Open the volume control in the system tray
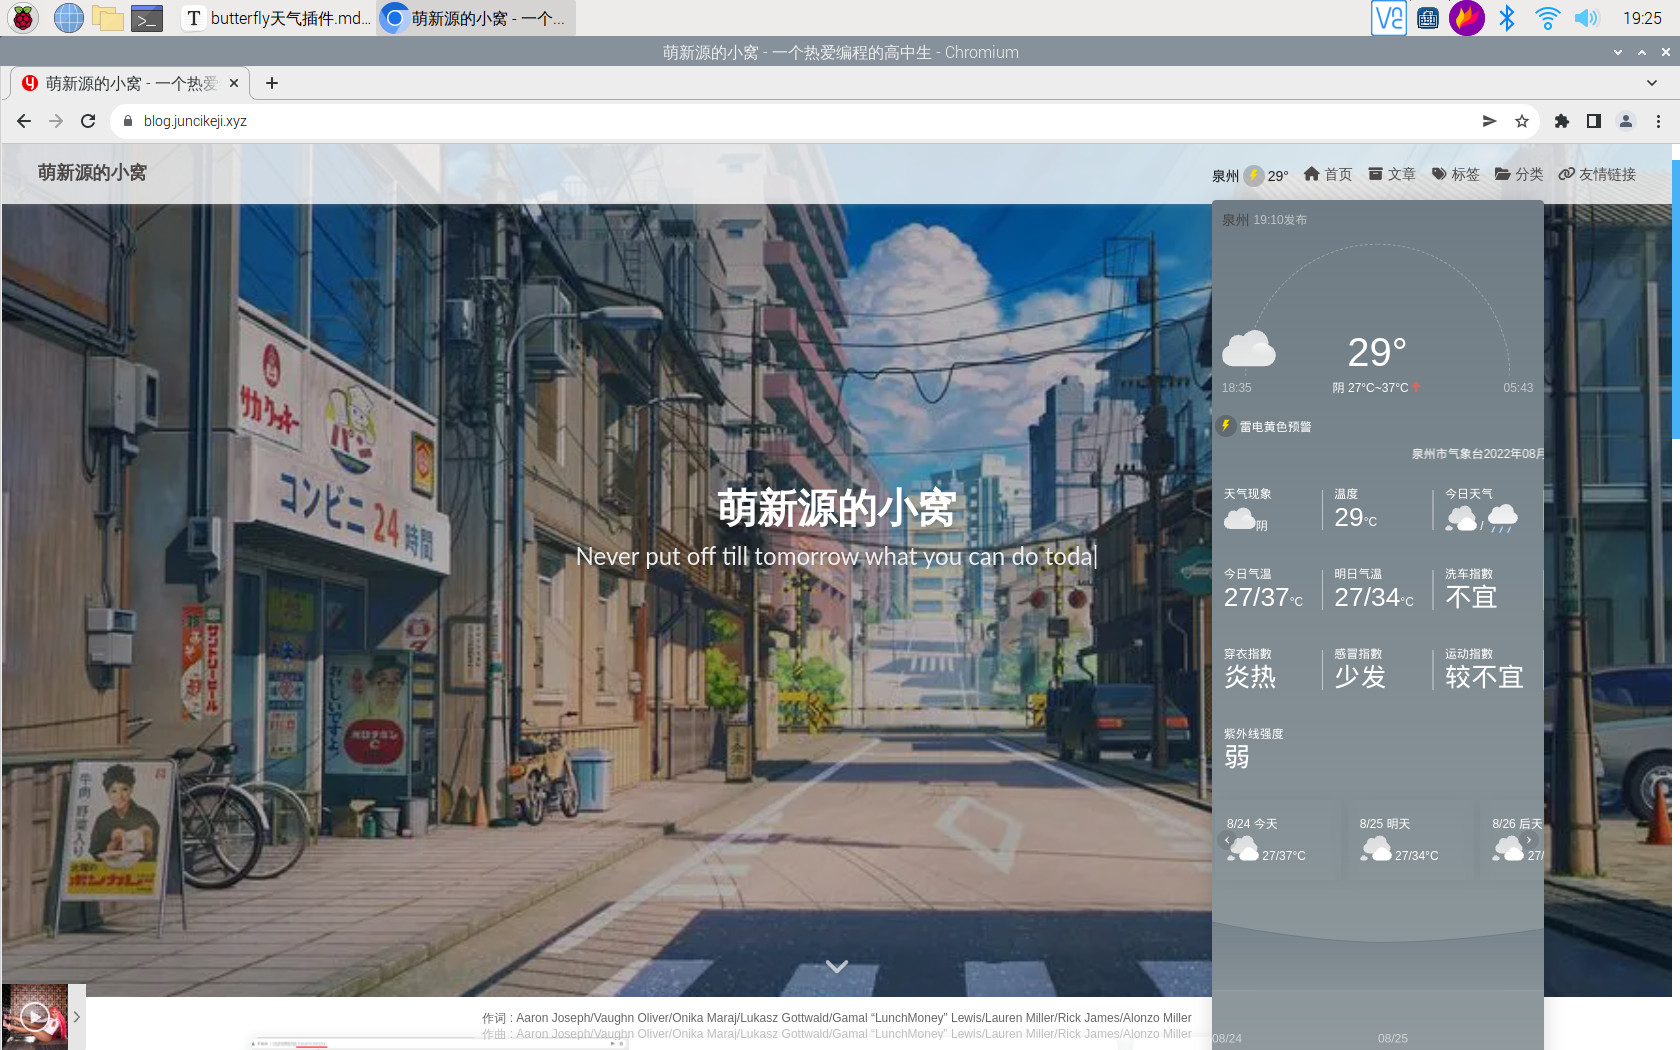 tap(1587, 18)
